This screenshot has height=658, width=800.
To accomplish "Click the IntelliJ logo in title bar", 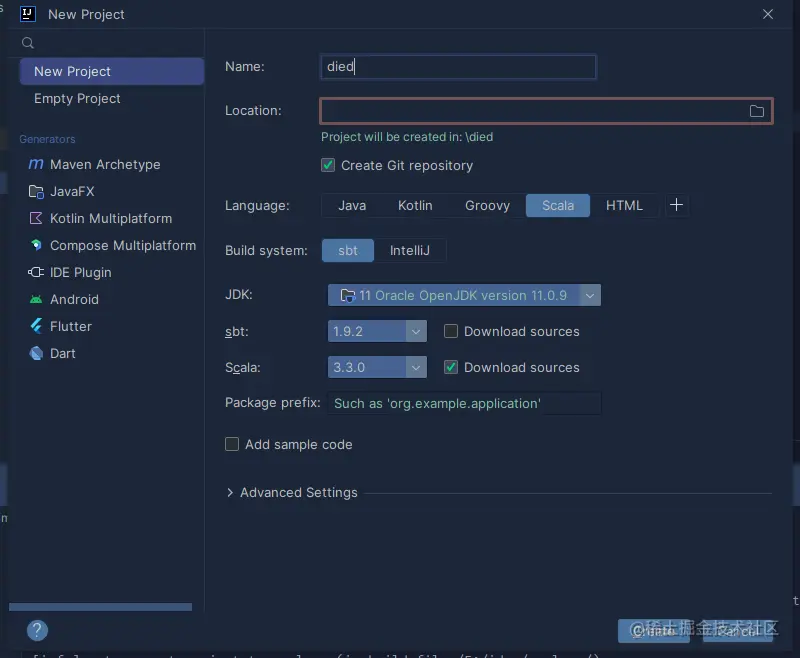I will (x=28, y=14).
